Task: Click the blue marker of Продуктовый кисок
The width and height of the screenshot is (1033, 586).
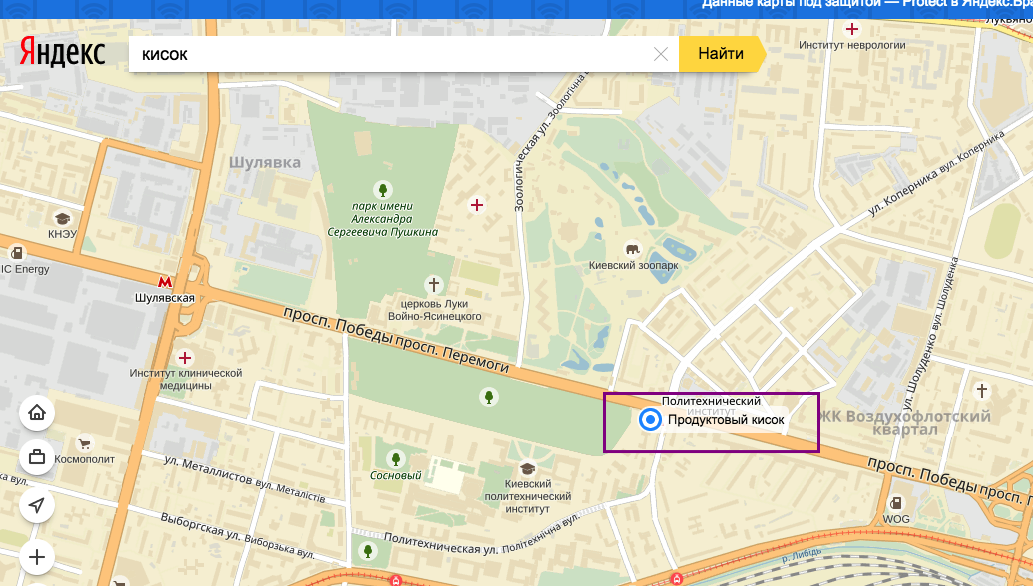Action: click(650, 419)
